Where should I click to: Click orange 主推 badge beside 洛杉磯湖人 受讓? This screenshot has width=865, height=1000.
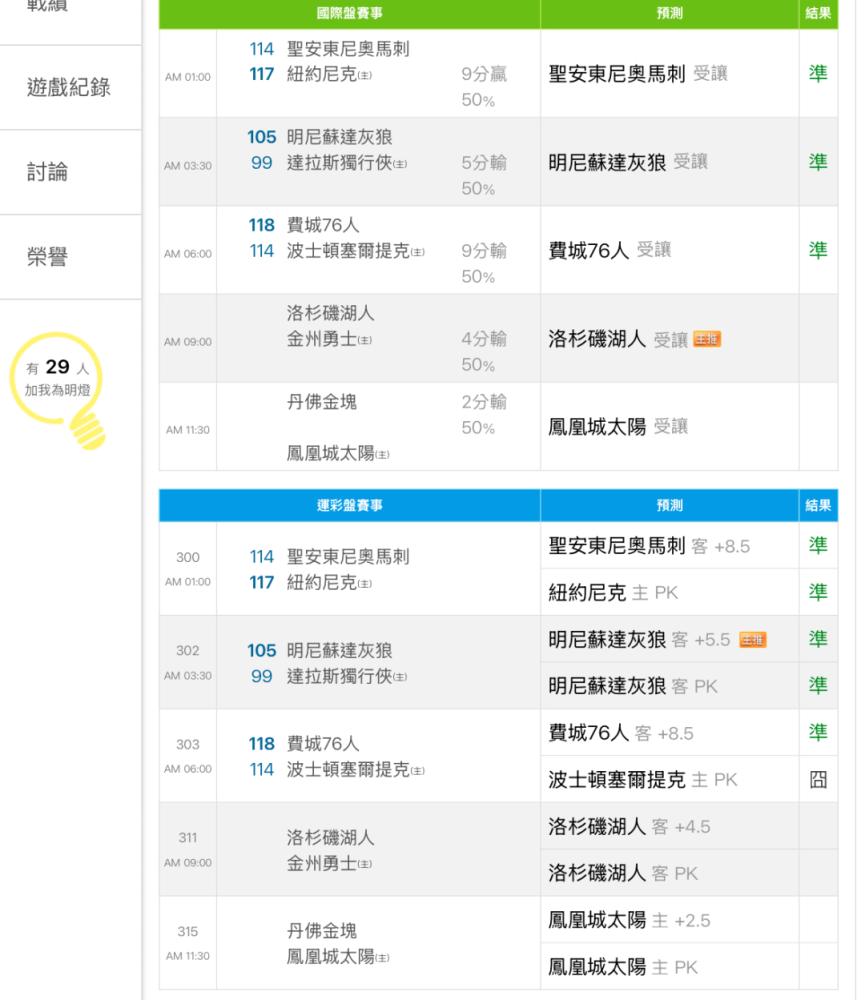tap(707, 339)
